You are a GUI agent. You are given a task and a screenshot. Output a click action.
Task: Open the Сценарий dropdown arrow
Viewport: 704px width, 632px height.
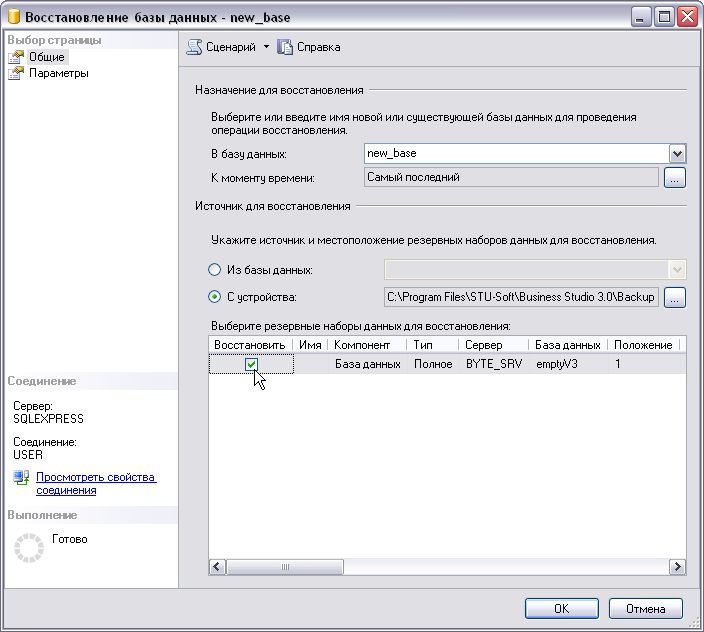(x=266, y=47)
